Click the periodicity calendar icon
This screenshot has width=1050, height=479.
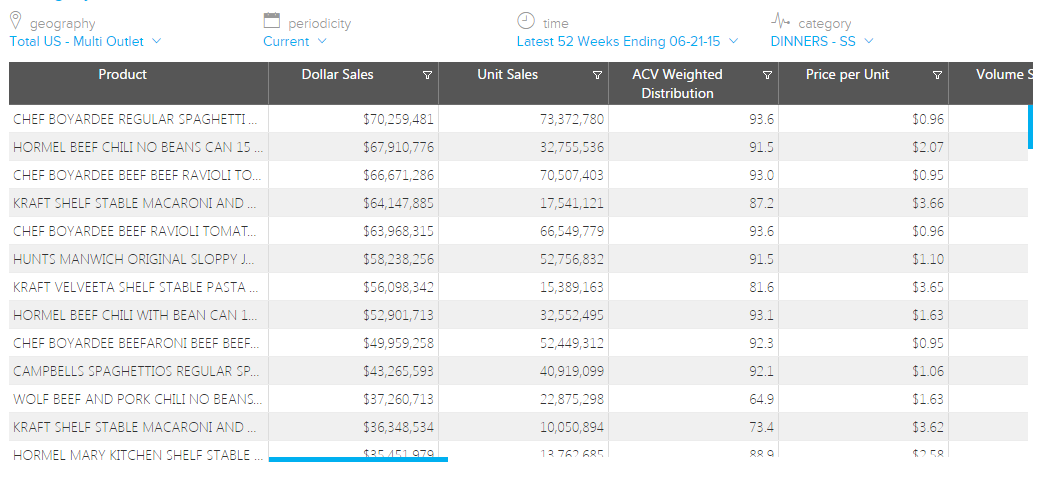point(271,21)
